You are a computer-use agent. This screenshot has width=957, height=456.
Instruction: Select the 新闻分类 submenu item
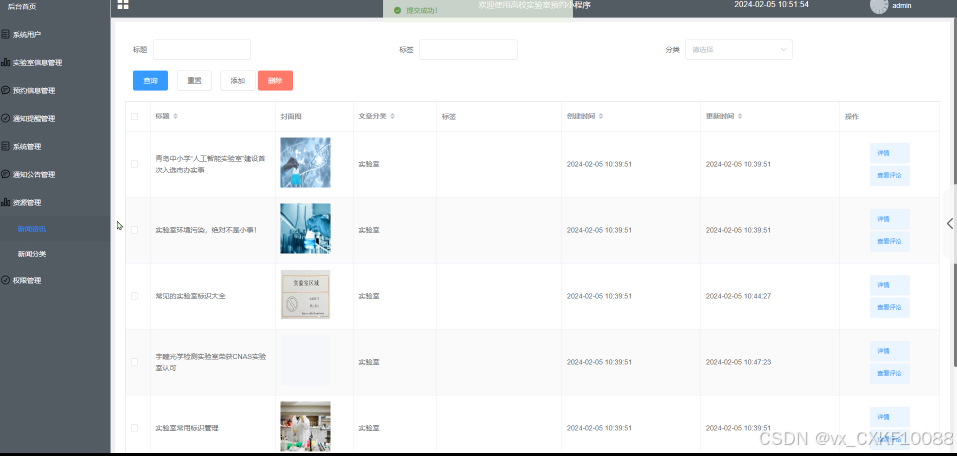(55, 253)
